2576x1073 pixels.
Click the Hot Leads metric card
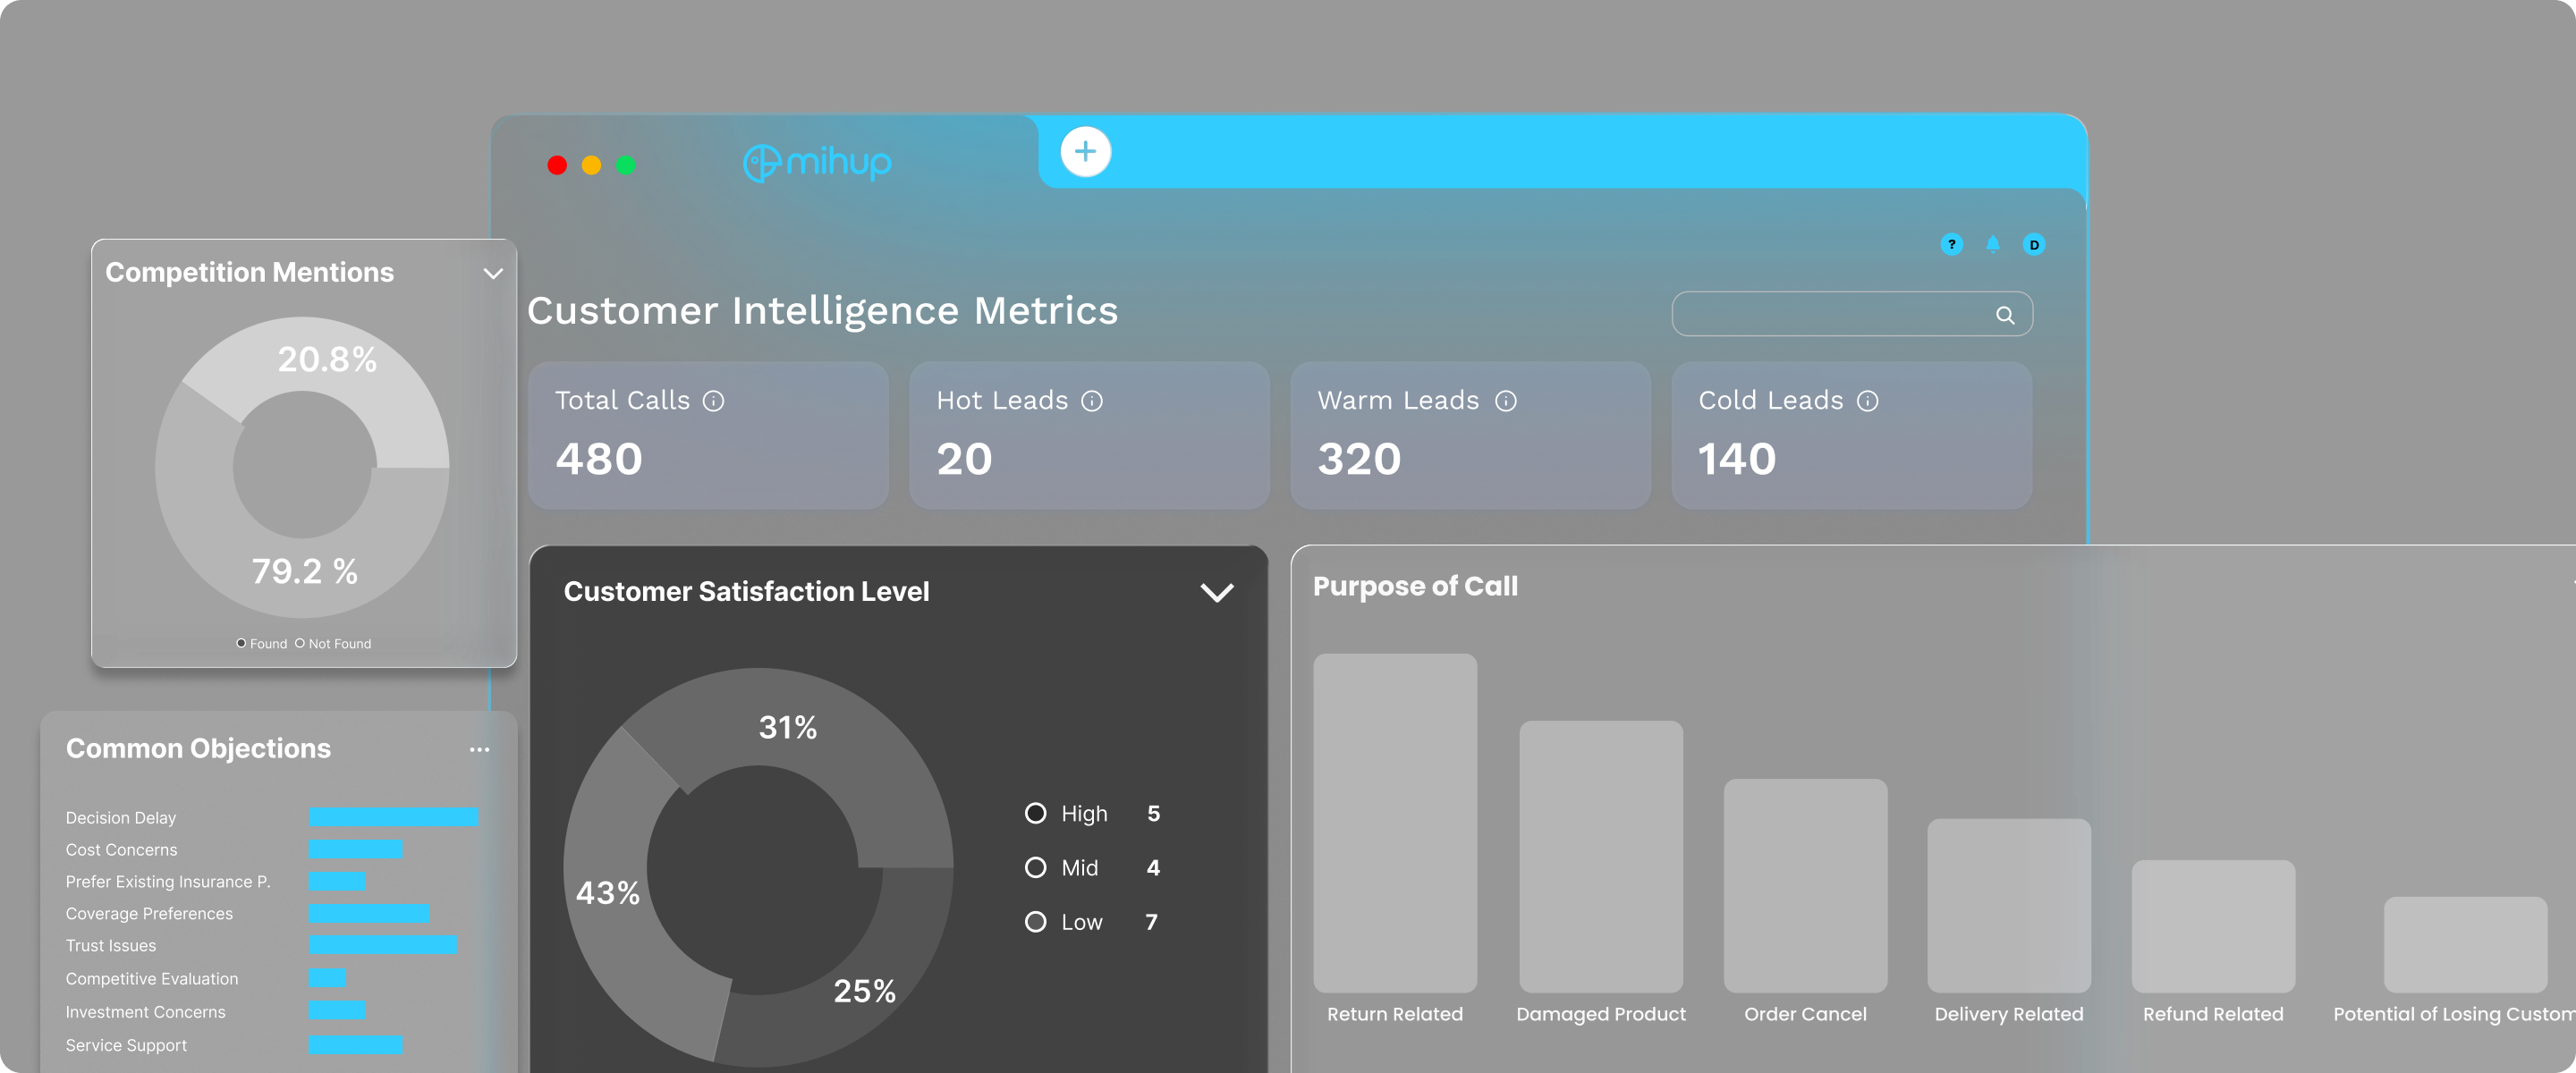1088,436
